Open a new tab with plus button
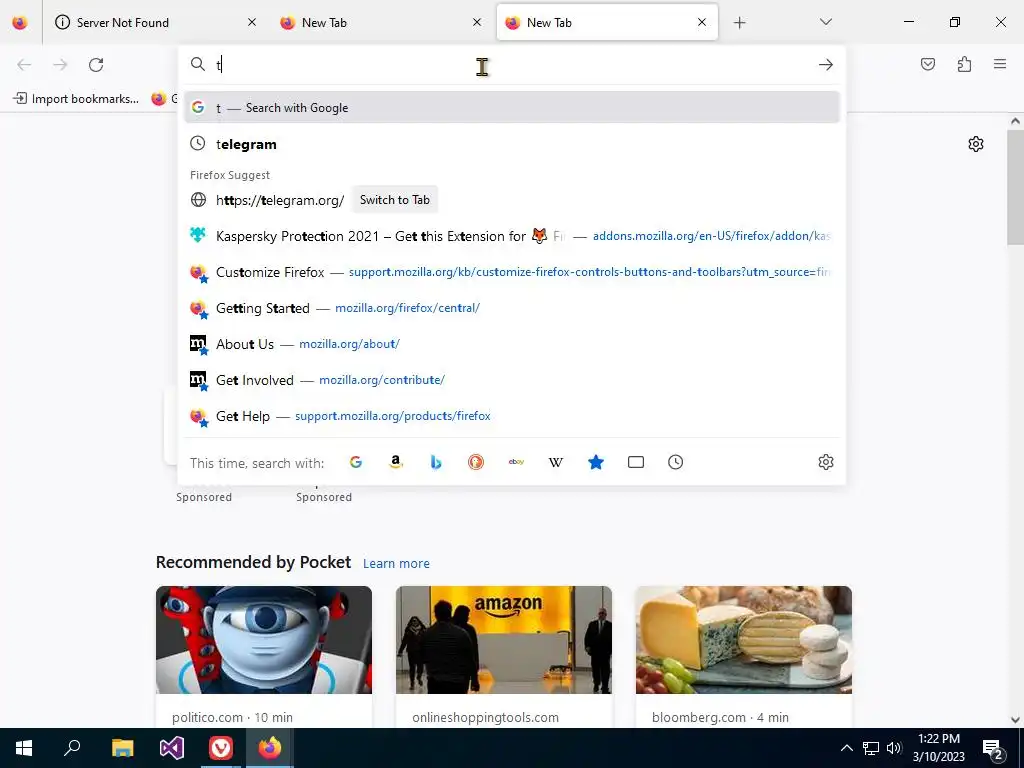 (x=739, y=23)
